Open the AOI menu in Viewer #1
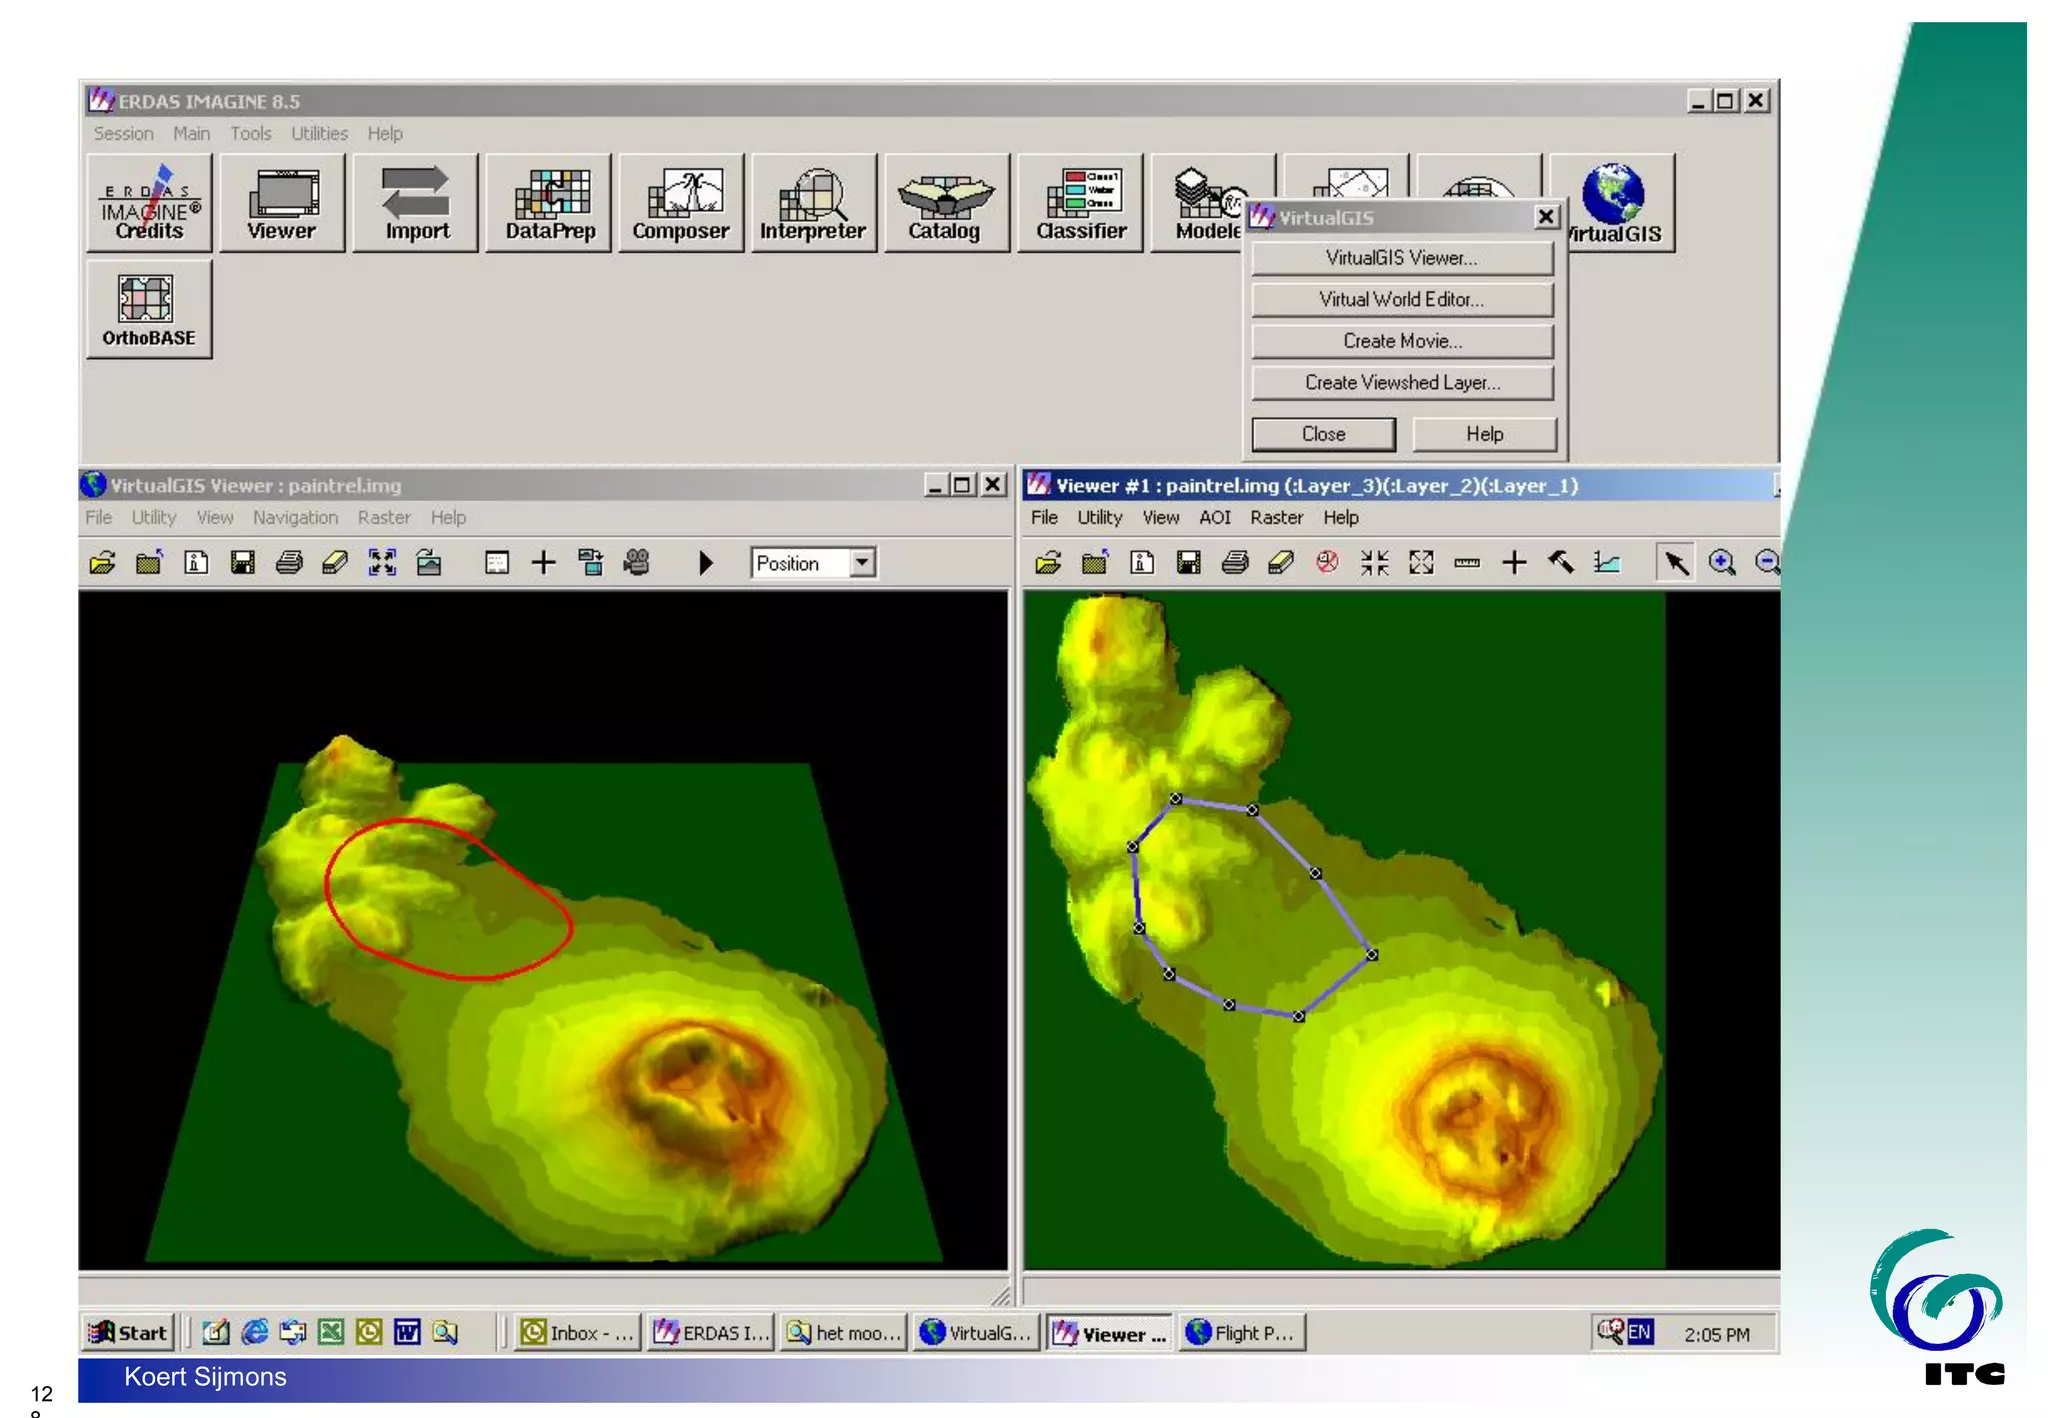 click(x=1214, y=517)
